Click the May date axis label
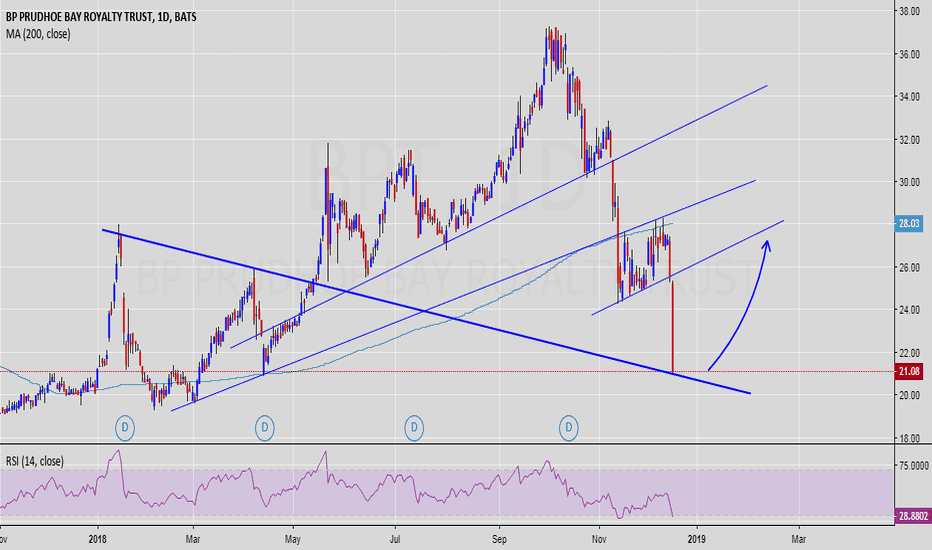Image resolution: width=932 pixels, height=550 pixels. tap(292, 539)
